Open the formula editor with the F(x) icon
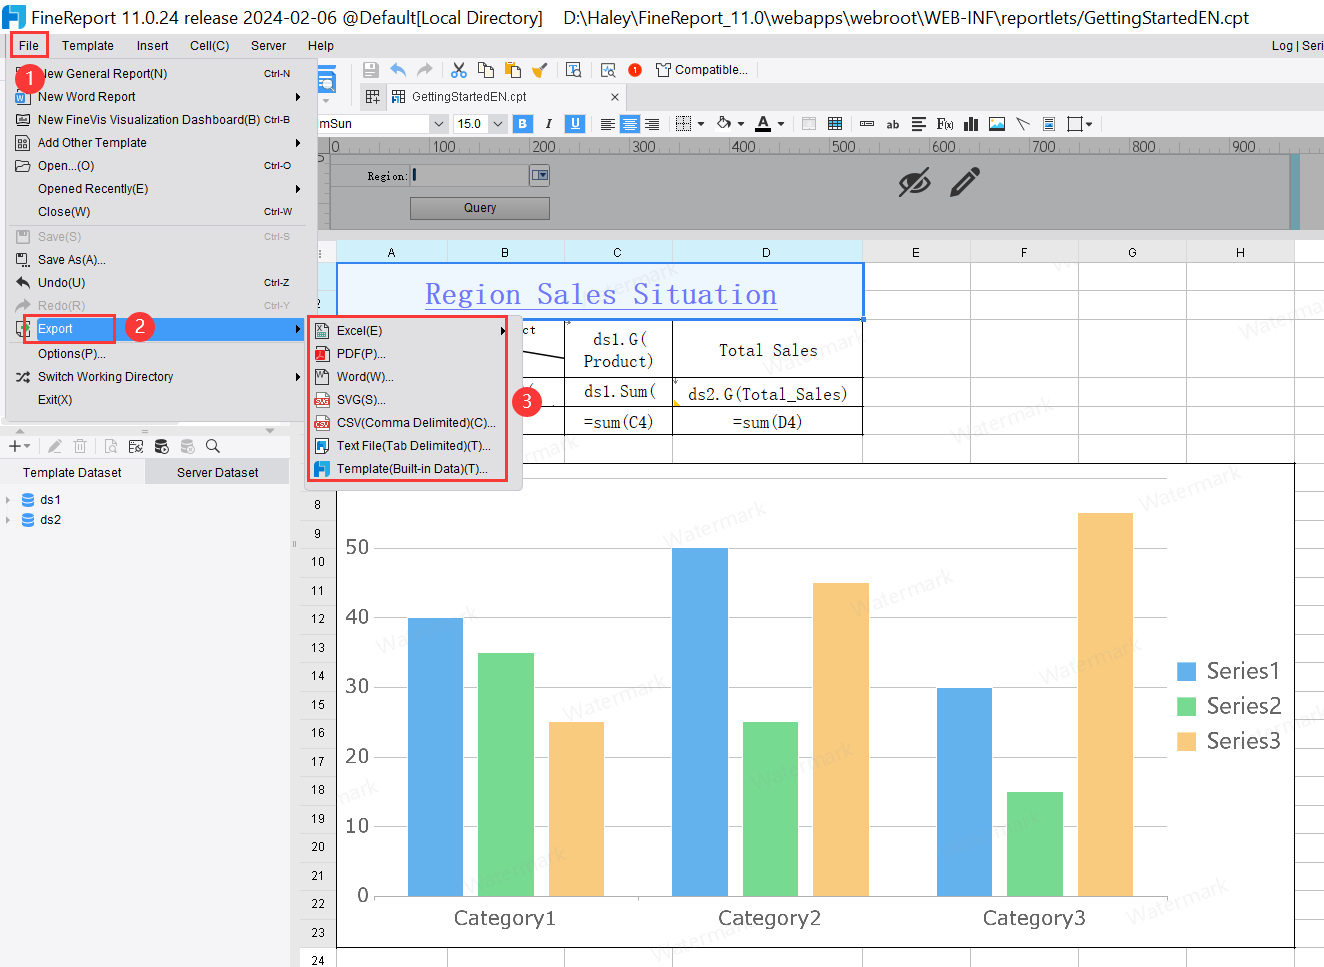The height and width of the screenshot is (967, 1324). point(945,123)
